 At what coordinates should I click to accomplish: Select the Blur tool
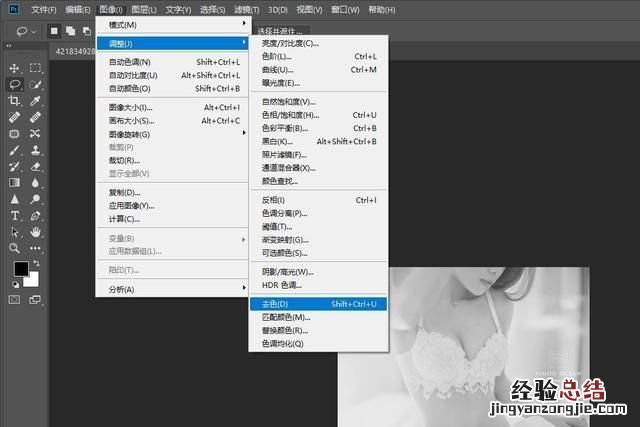pyautogui.click(x=35, y=182)
